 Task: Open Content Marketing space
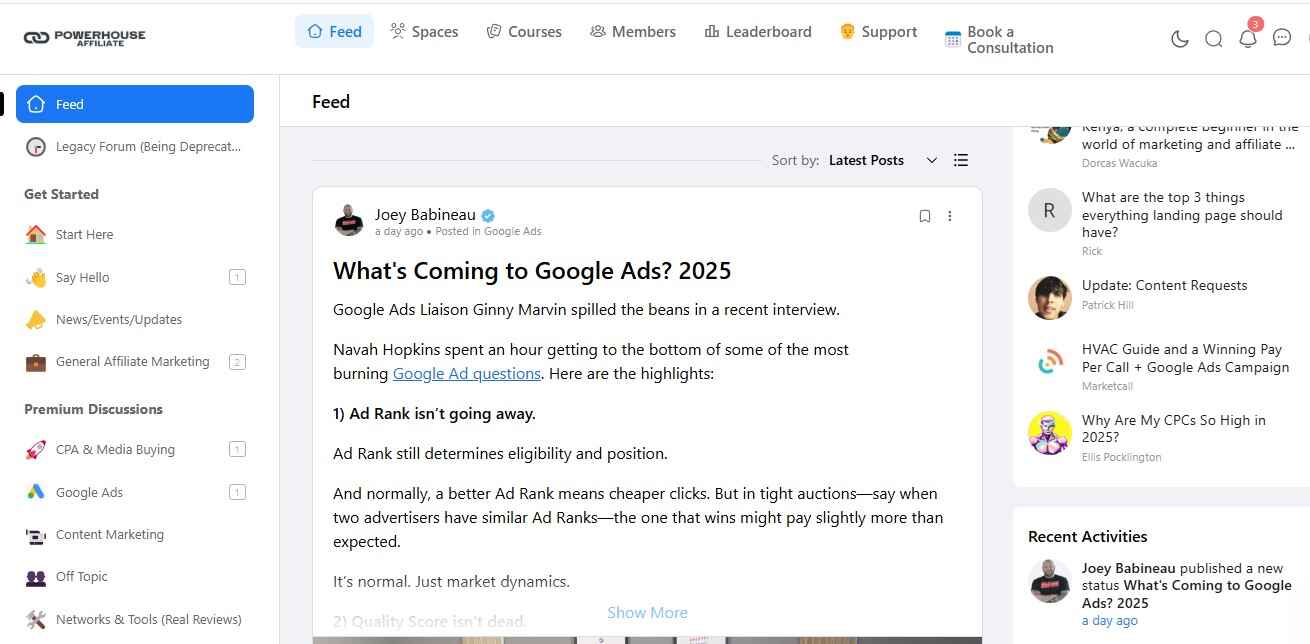point(135,534)
